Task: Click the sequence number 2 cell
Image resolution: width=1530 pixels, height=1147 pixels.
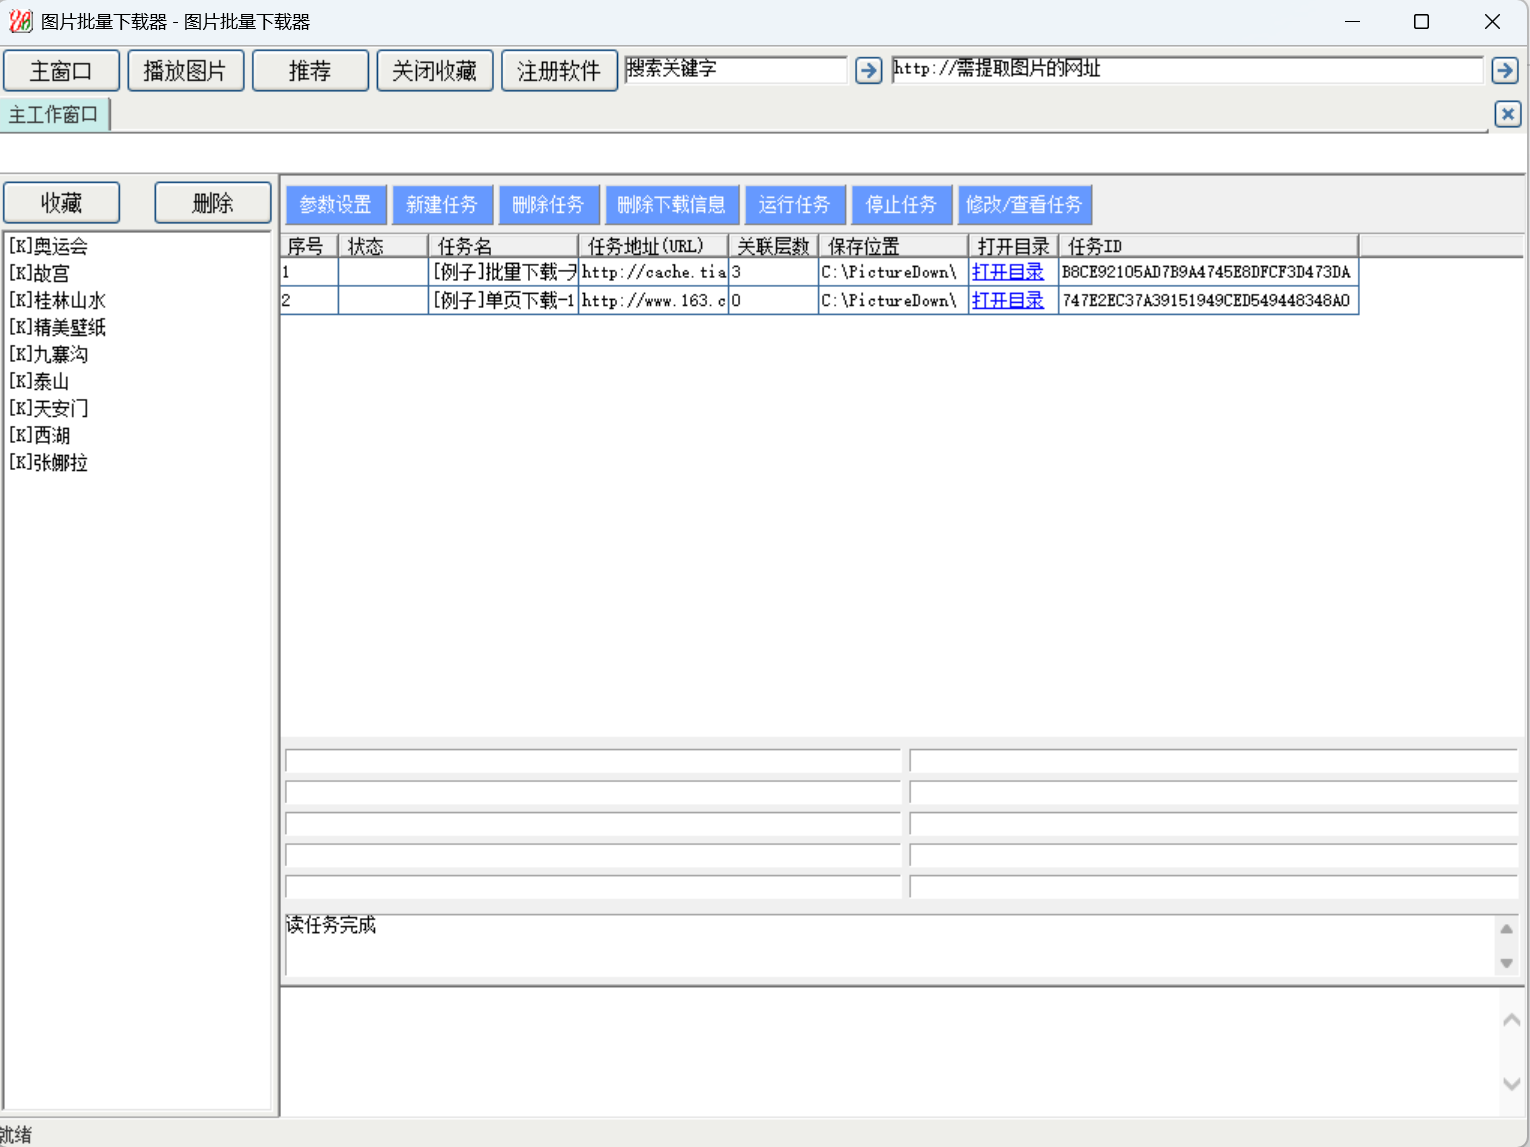Action: pos(309,300)
